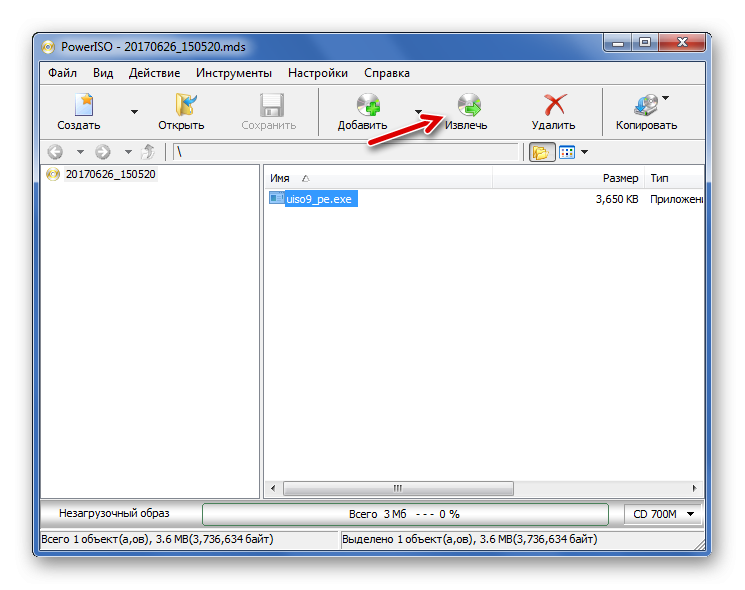Open dropdown arrow next to Создать
Screen dimensions: 745x590
134,112
